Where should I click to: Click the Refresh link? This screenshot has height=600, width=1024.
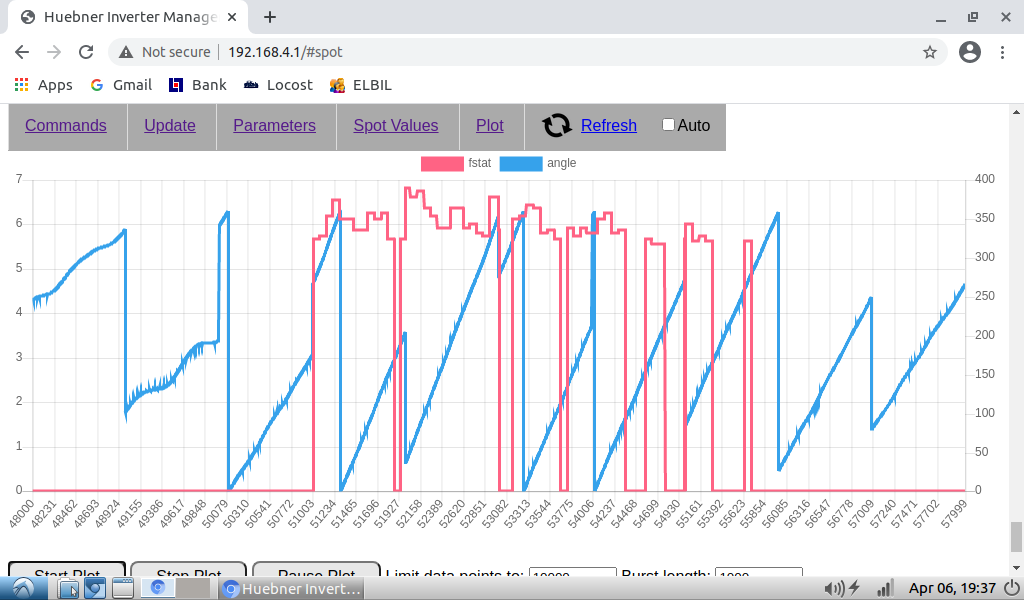point(608,125)
